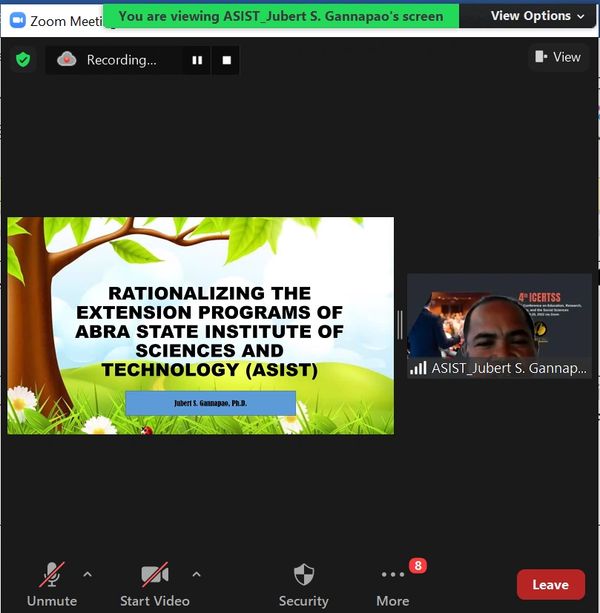Click the ASIST_Jubert S. Gannapao name label

pos(508,368)
